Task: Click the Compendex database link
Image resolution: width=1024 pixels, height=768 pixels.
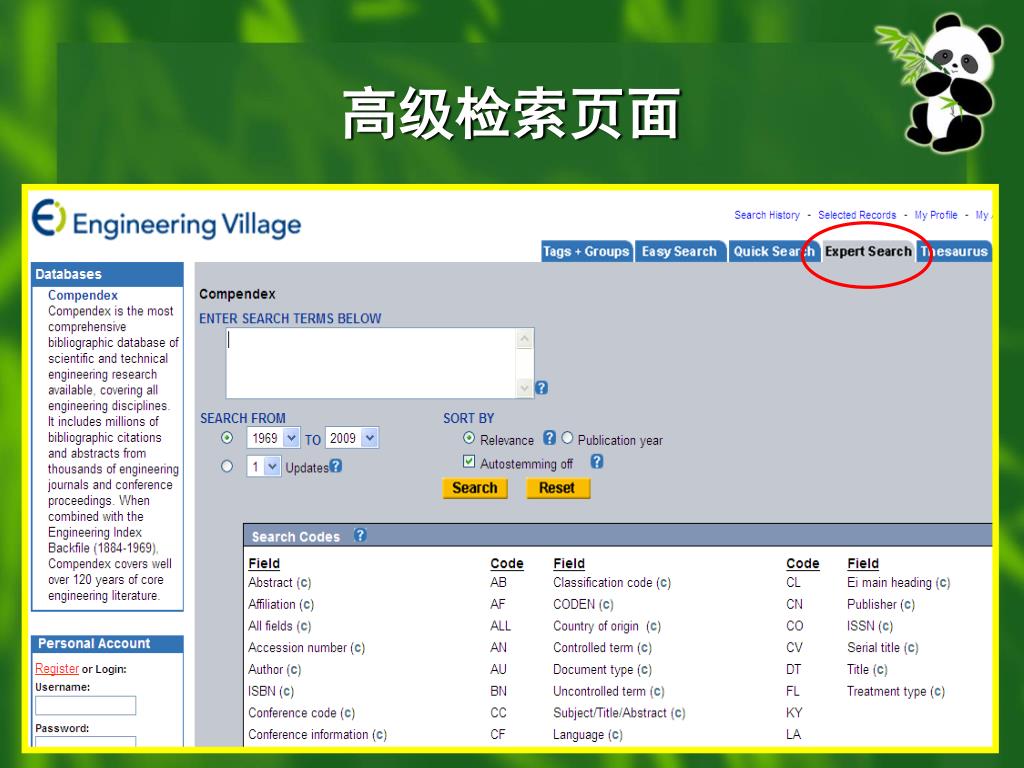Action: point(83,295)
